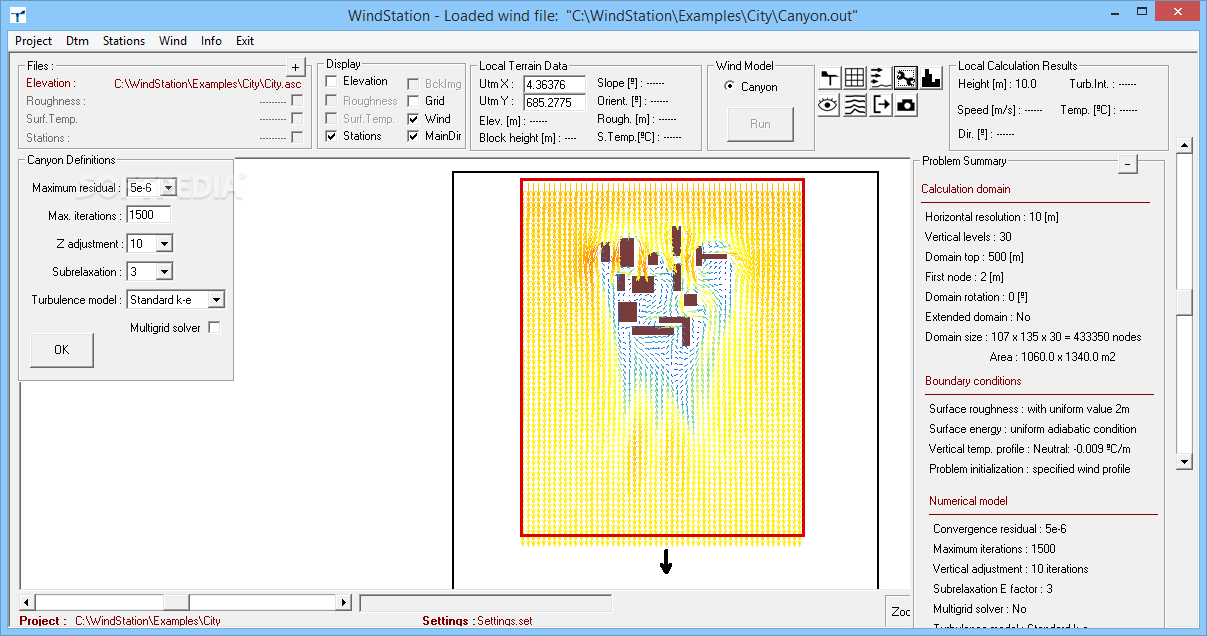Toggle the wrench settings icon
This screenshot has height=636, width=1207.
(x=906, y=78)
